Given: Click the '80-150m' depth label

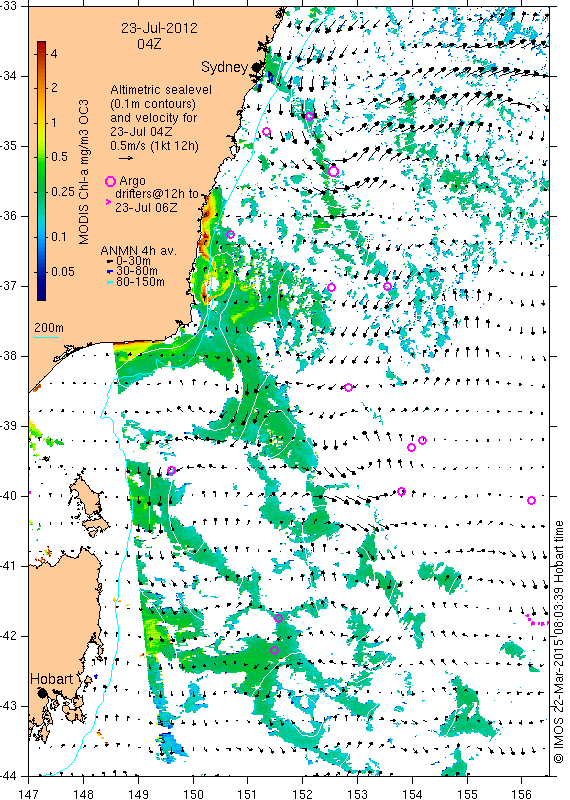Looking at the screenshot, I should [x=140, y=282].
